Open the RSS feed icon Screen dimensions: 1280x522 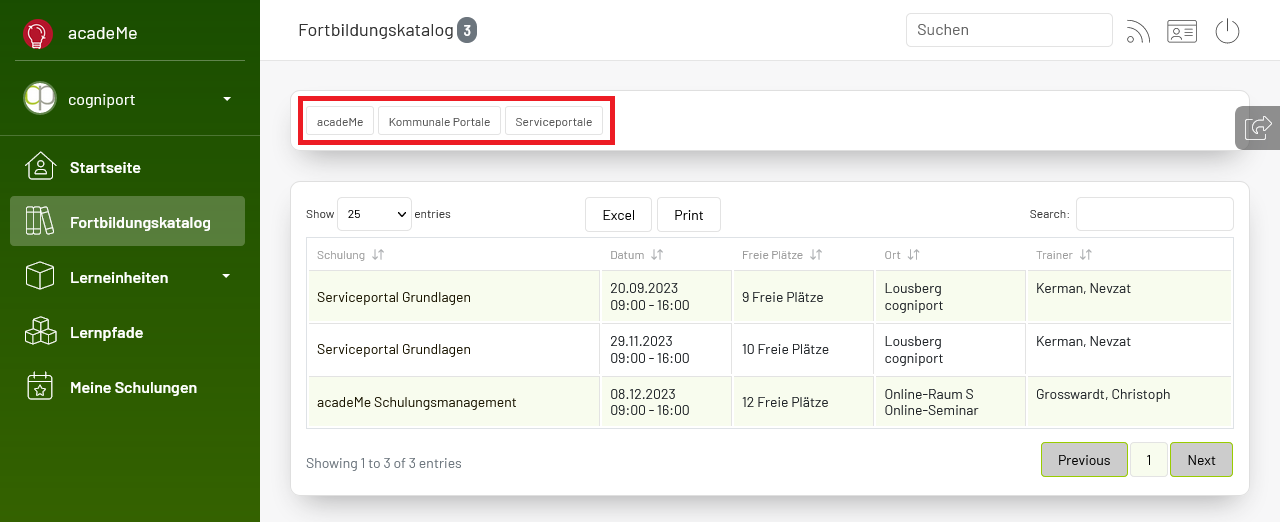click(1138, 32)
